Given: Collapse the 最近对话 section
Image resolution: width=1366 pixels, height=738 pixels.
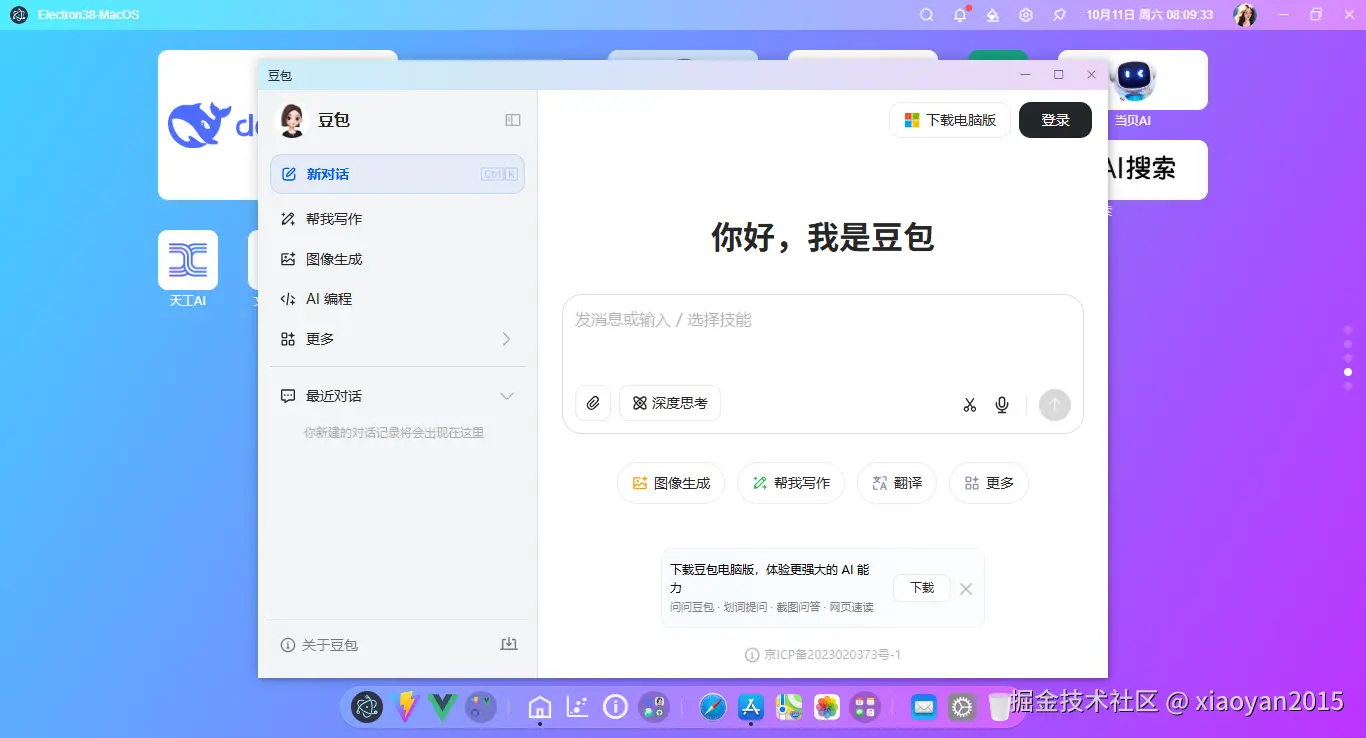Looking at the screenshot, I should (507, 395).
